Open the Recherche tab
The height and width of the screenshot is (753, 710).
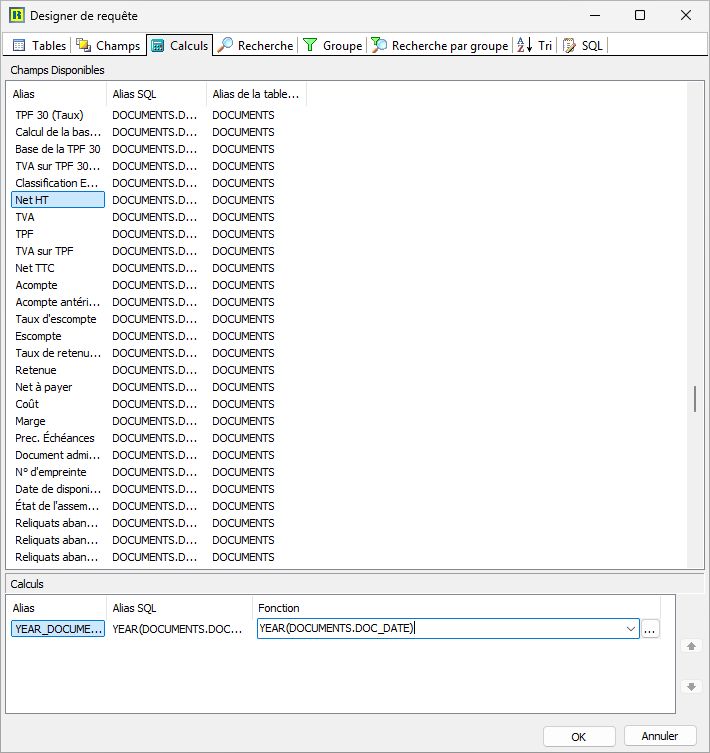click(x=255, y=46)
